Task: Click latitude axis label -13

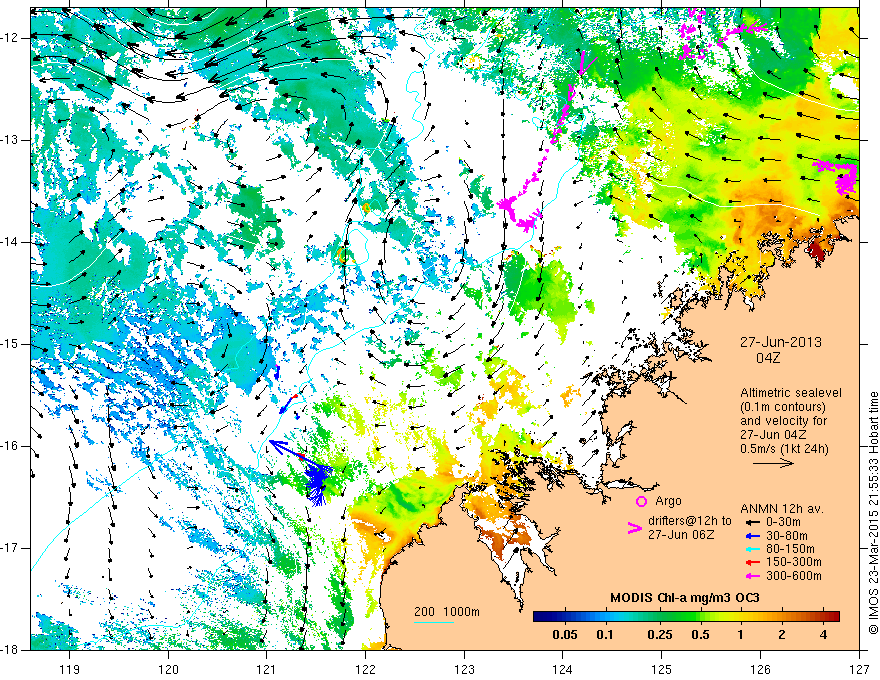Action: [11, 140]
